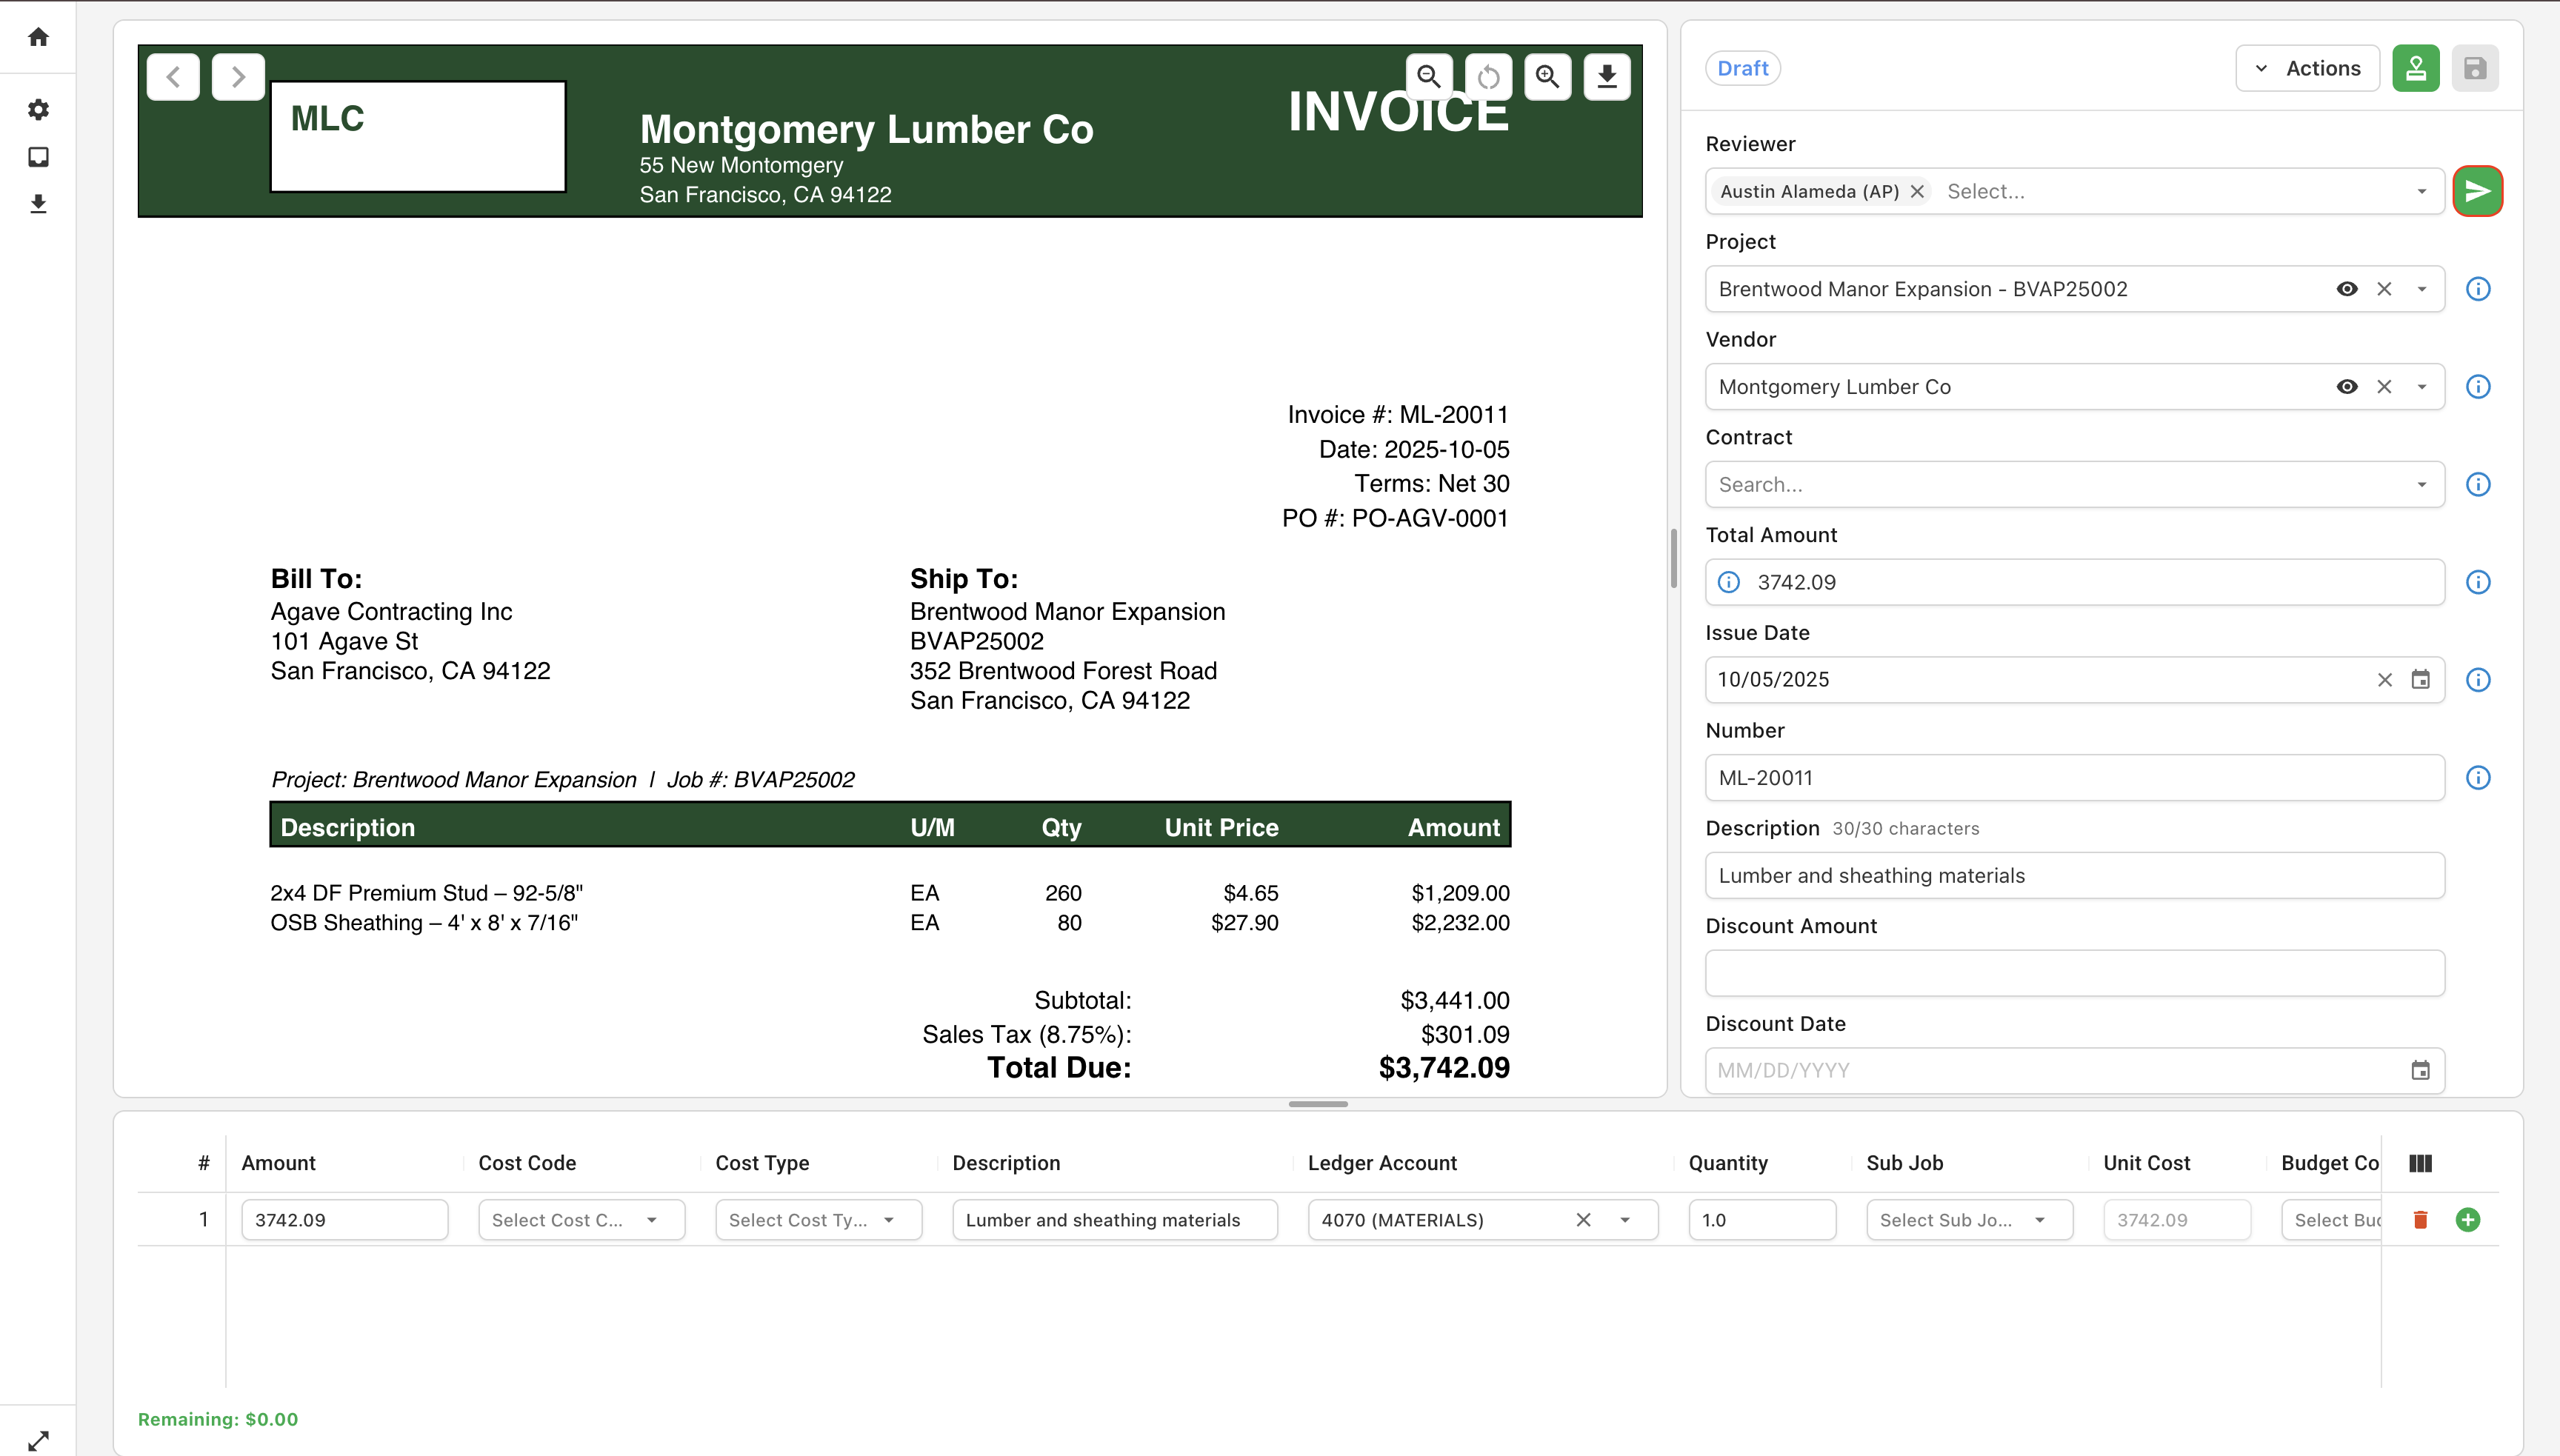Viewport: 2560px width, 1456px height.
Task: Click the green assign user button
Action: click(2416, 68)
